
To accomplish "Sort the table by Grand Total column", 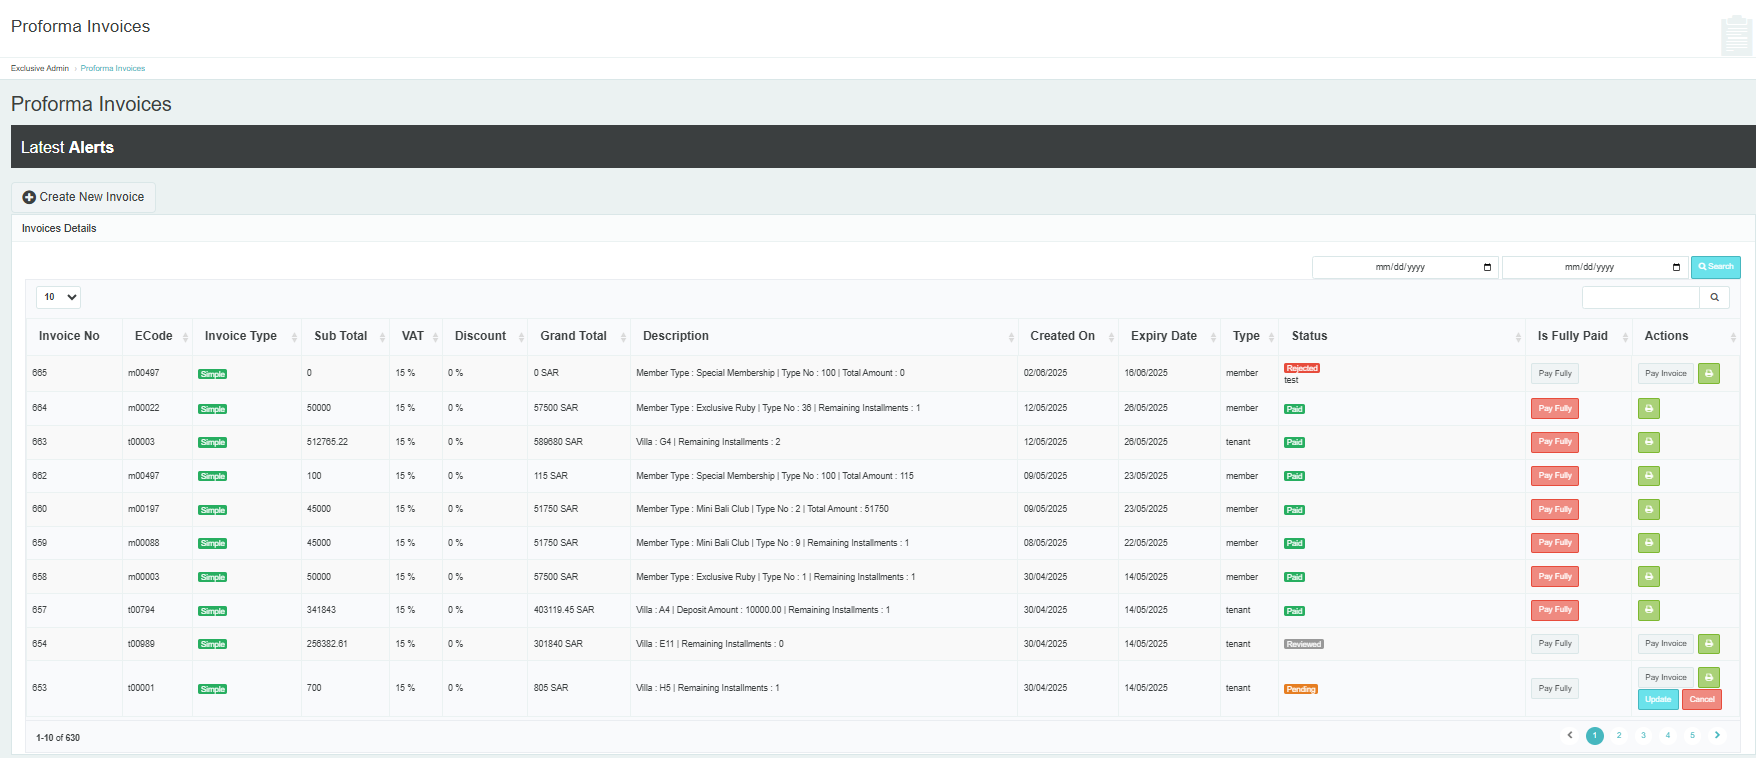I will tap(574, 336).
